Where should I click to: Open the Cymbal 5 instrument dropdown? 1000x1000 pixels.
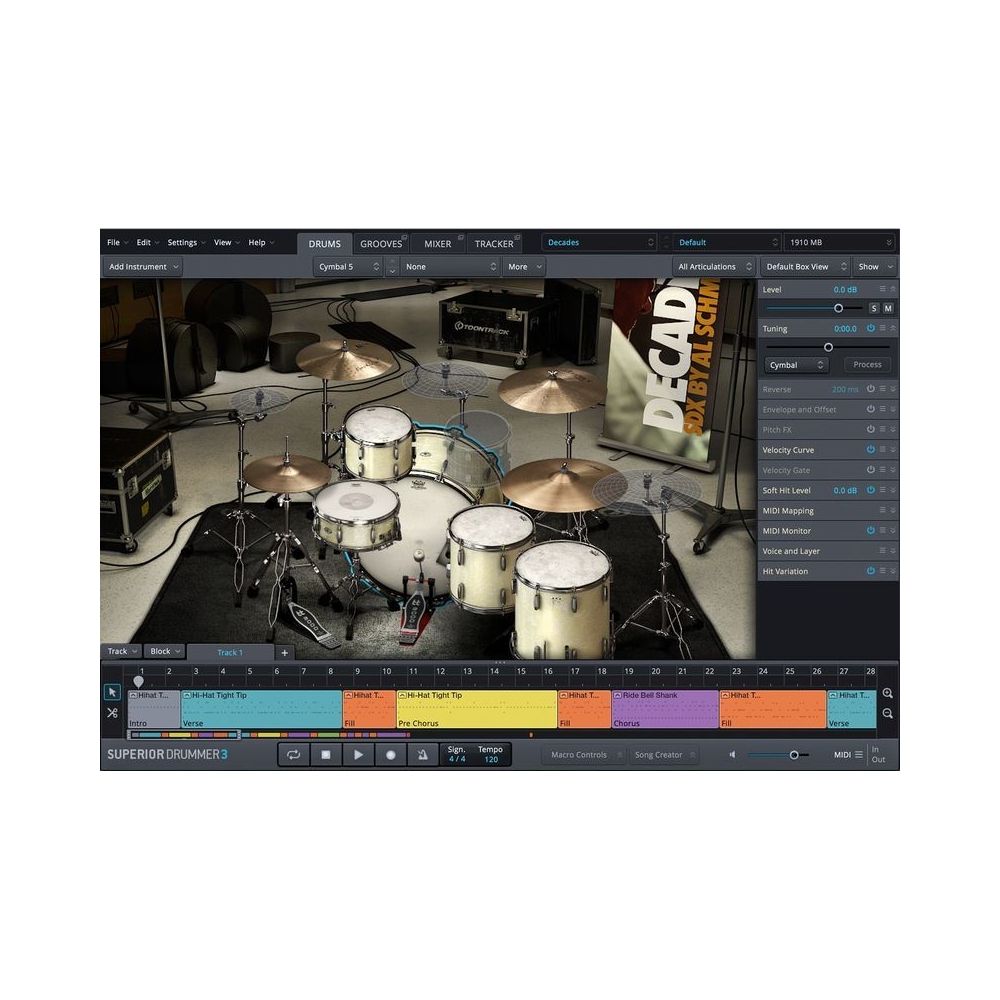(348, 266)
